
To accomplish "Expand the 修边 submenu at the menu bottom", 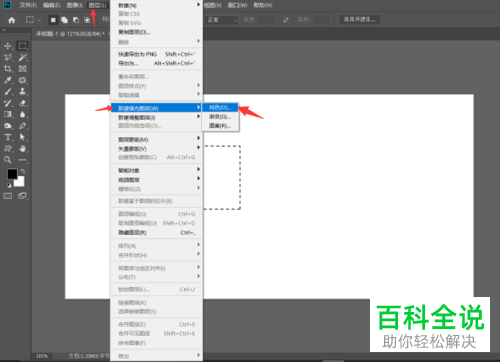I will point(156,356).
